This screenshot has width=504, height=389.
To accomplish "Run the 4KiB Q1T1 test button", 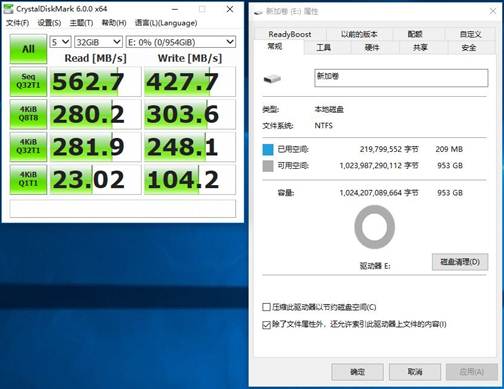I will (x=28, y=179).
